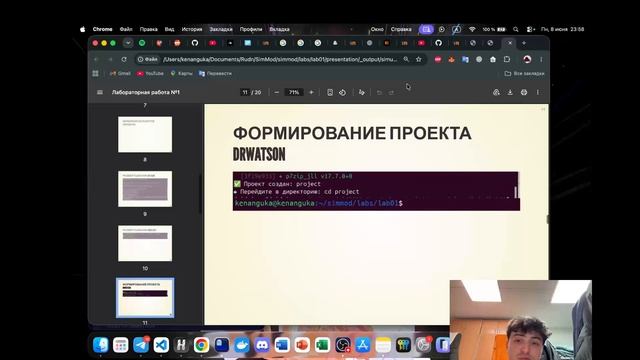640x360 pixels.
Task: Open the site info 'Файл' chip
Action: [x=148, y=59]
